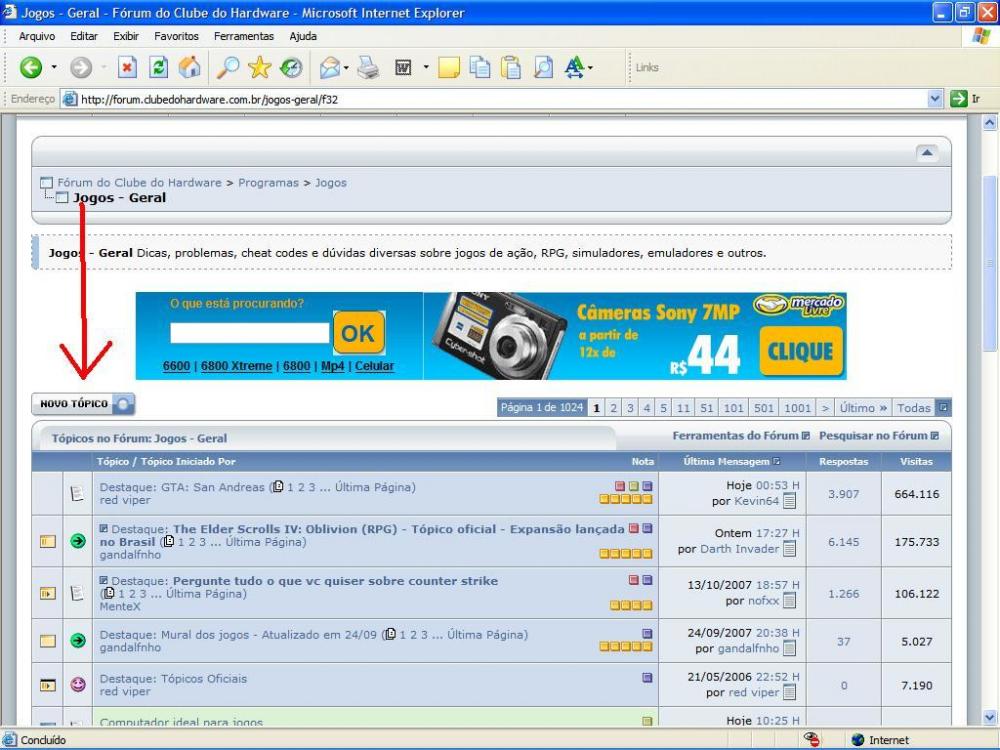Open the History clock icon
This screenshot has height=750, width=1000.
tap(291, 69)
